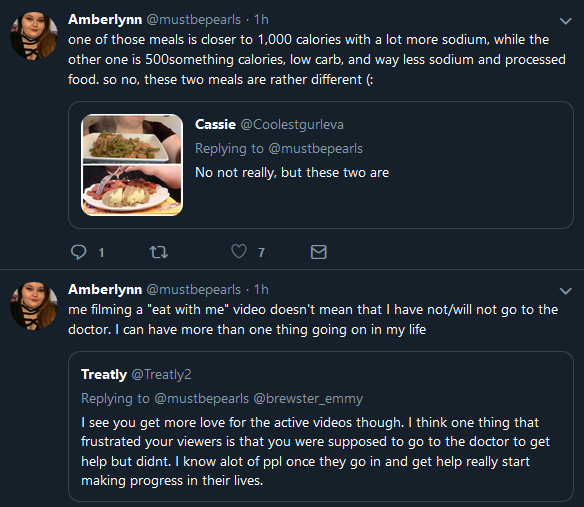Open the first tweet's 1h timestamp
The image size is (584, 507).
pos(261,19)
